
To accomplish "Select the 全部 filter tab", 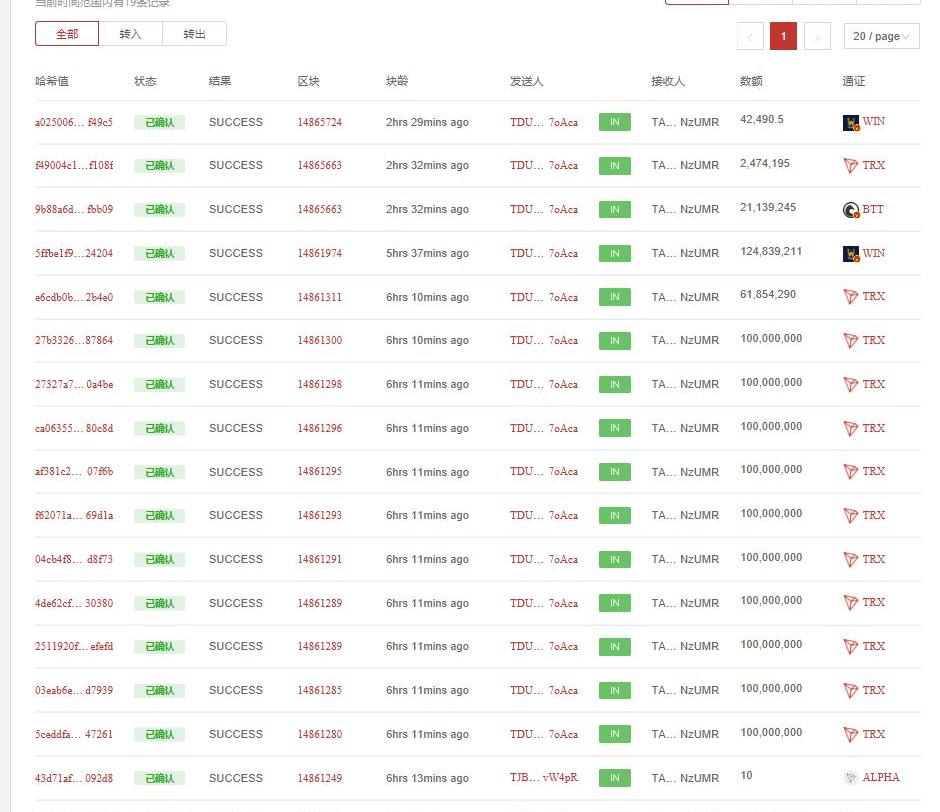I will (67, 34).
